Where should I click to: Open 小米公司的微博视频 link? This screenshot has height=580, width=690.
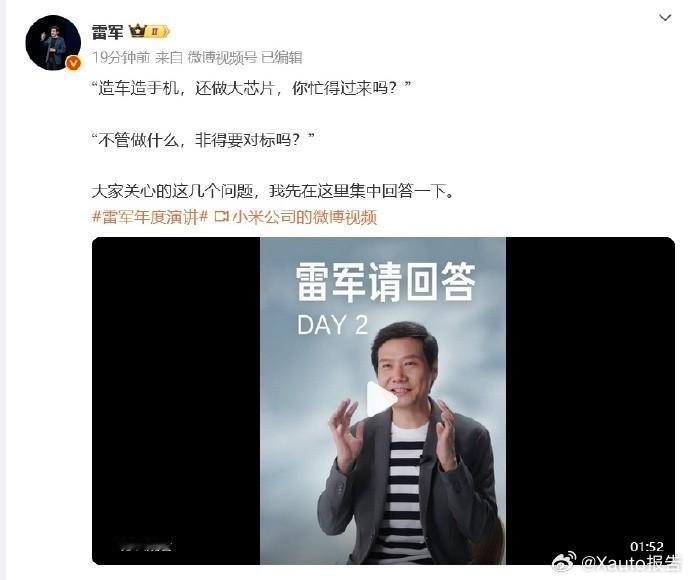[305, 217]
